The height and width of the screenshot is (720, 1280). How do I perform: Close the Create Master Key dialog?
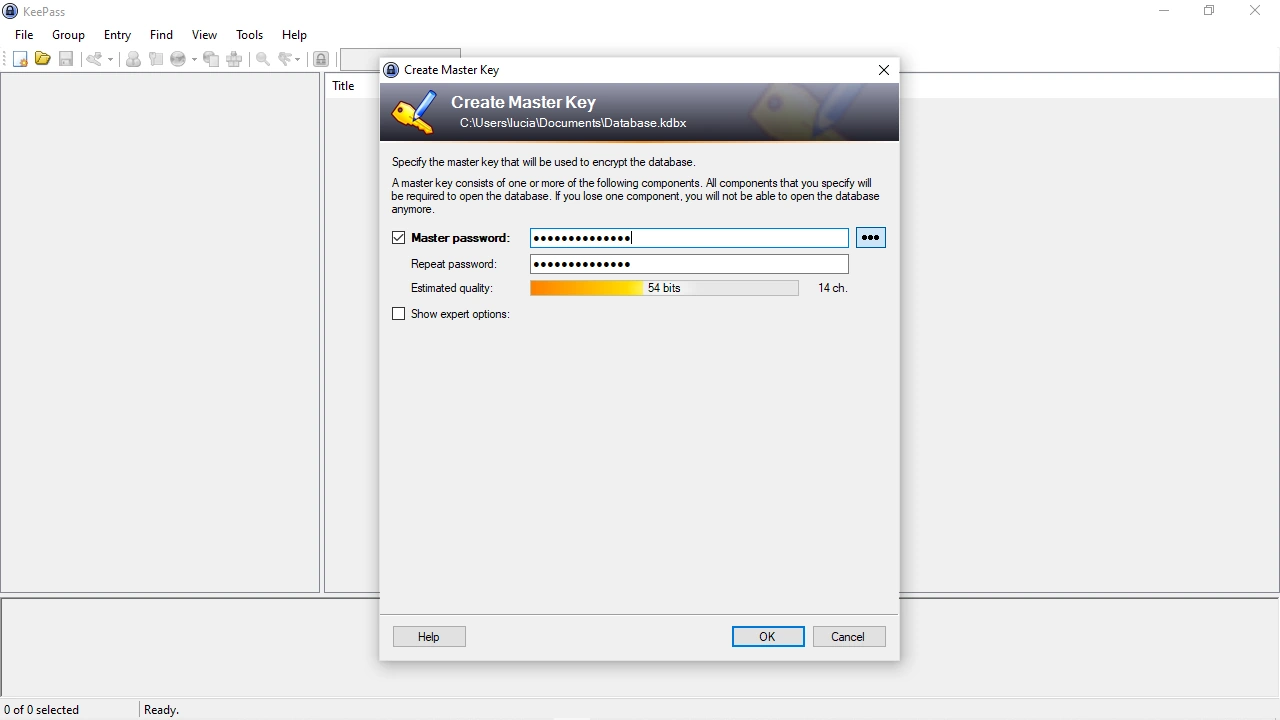(883, 70)
